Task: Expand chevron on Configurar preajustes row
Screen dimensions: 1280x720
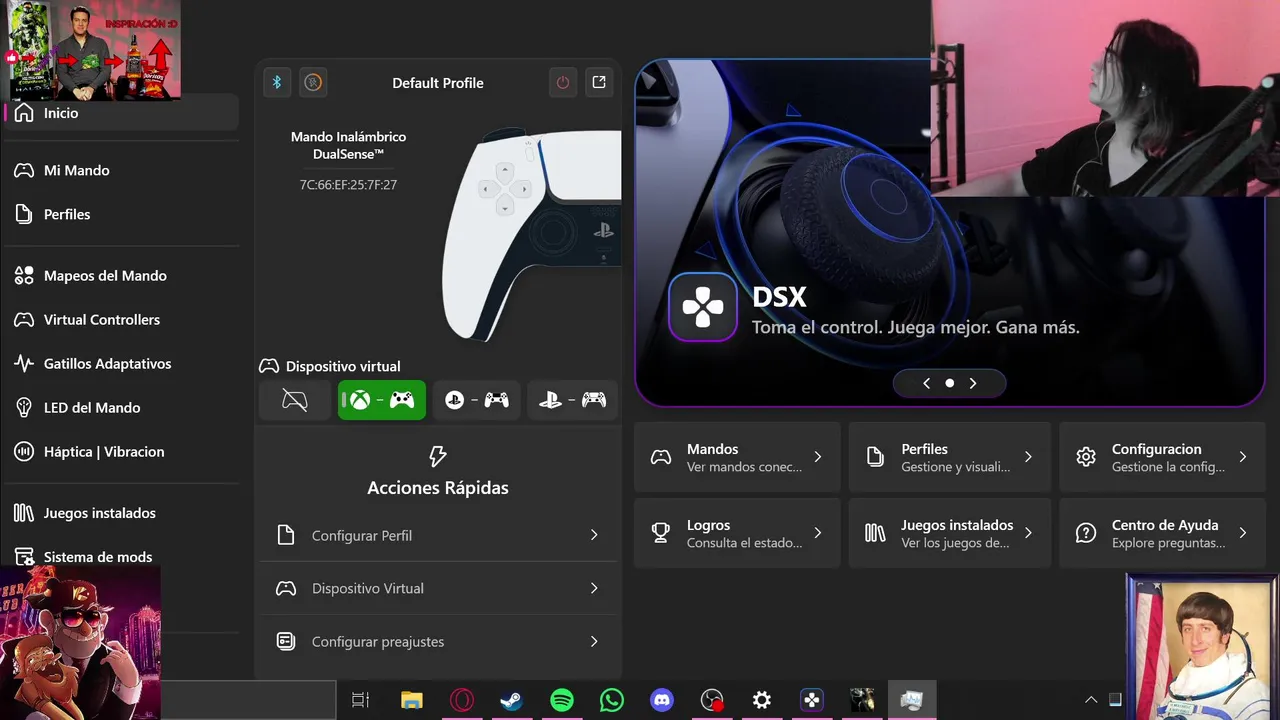Action: 594,641
